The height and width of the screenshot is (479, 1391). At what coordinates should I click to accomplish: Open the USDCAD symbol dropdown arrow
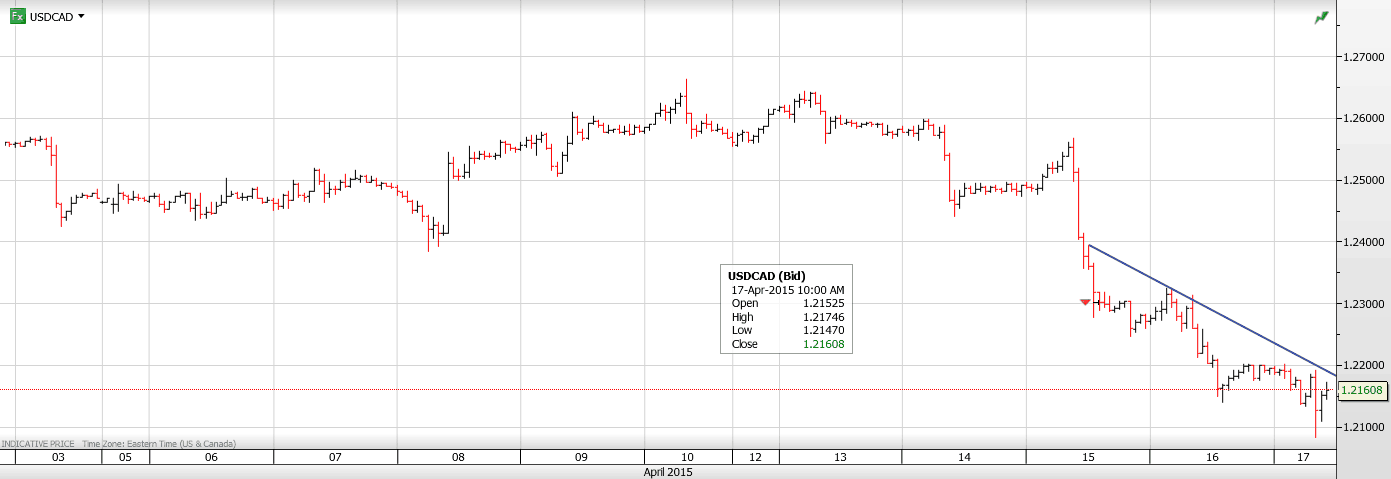[x=81, y=17]
